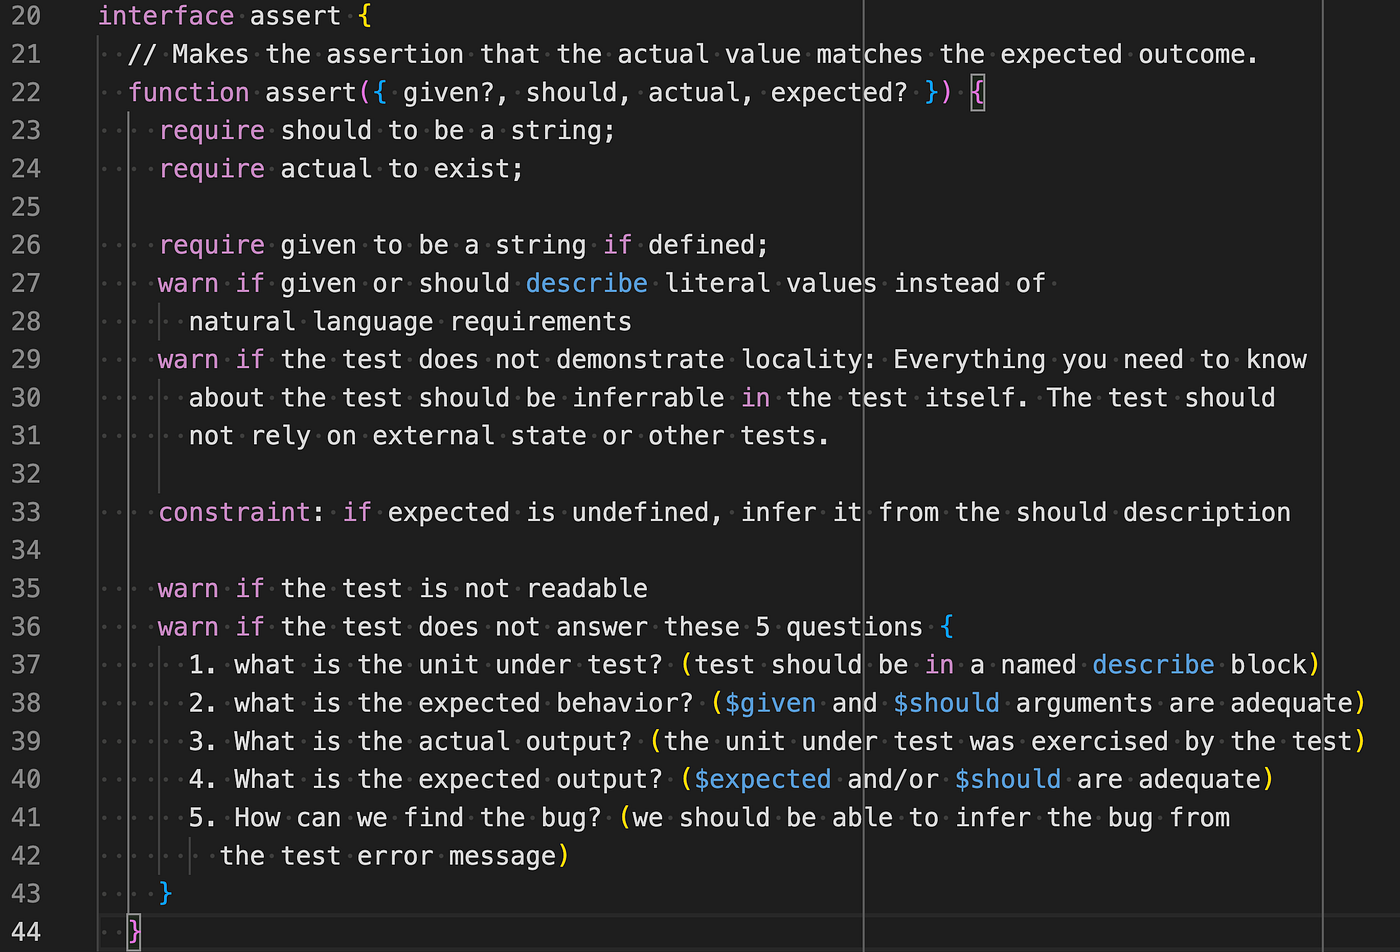This screenshot has width=1400, height=952.
Task: Click line number 25 beside the empty line
Action: (26, 207)
